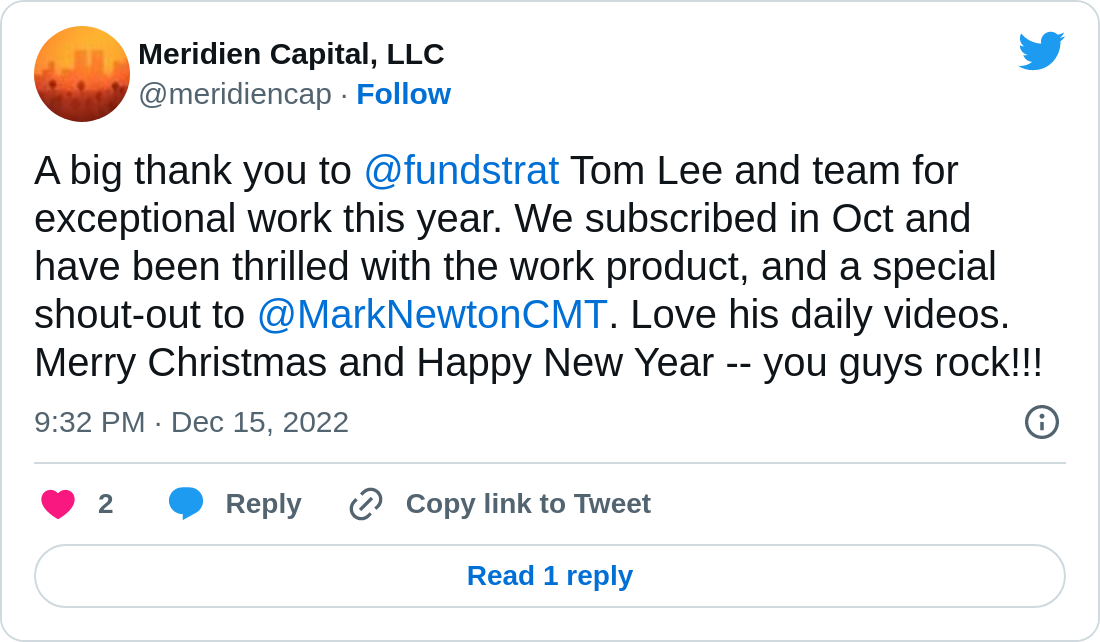Follow the @meridiencap account

(404, 94)
